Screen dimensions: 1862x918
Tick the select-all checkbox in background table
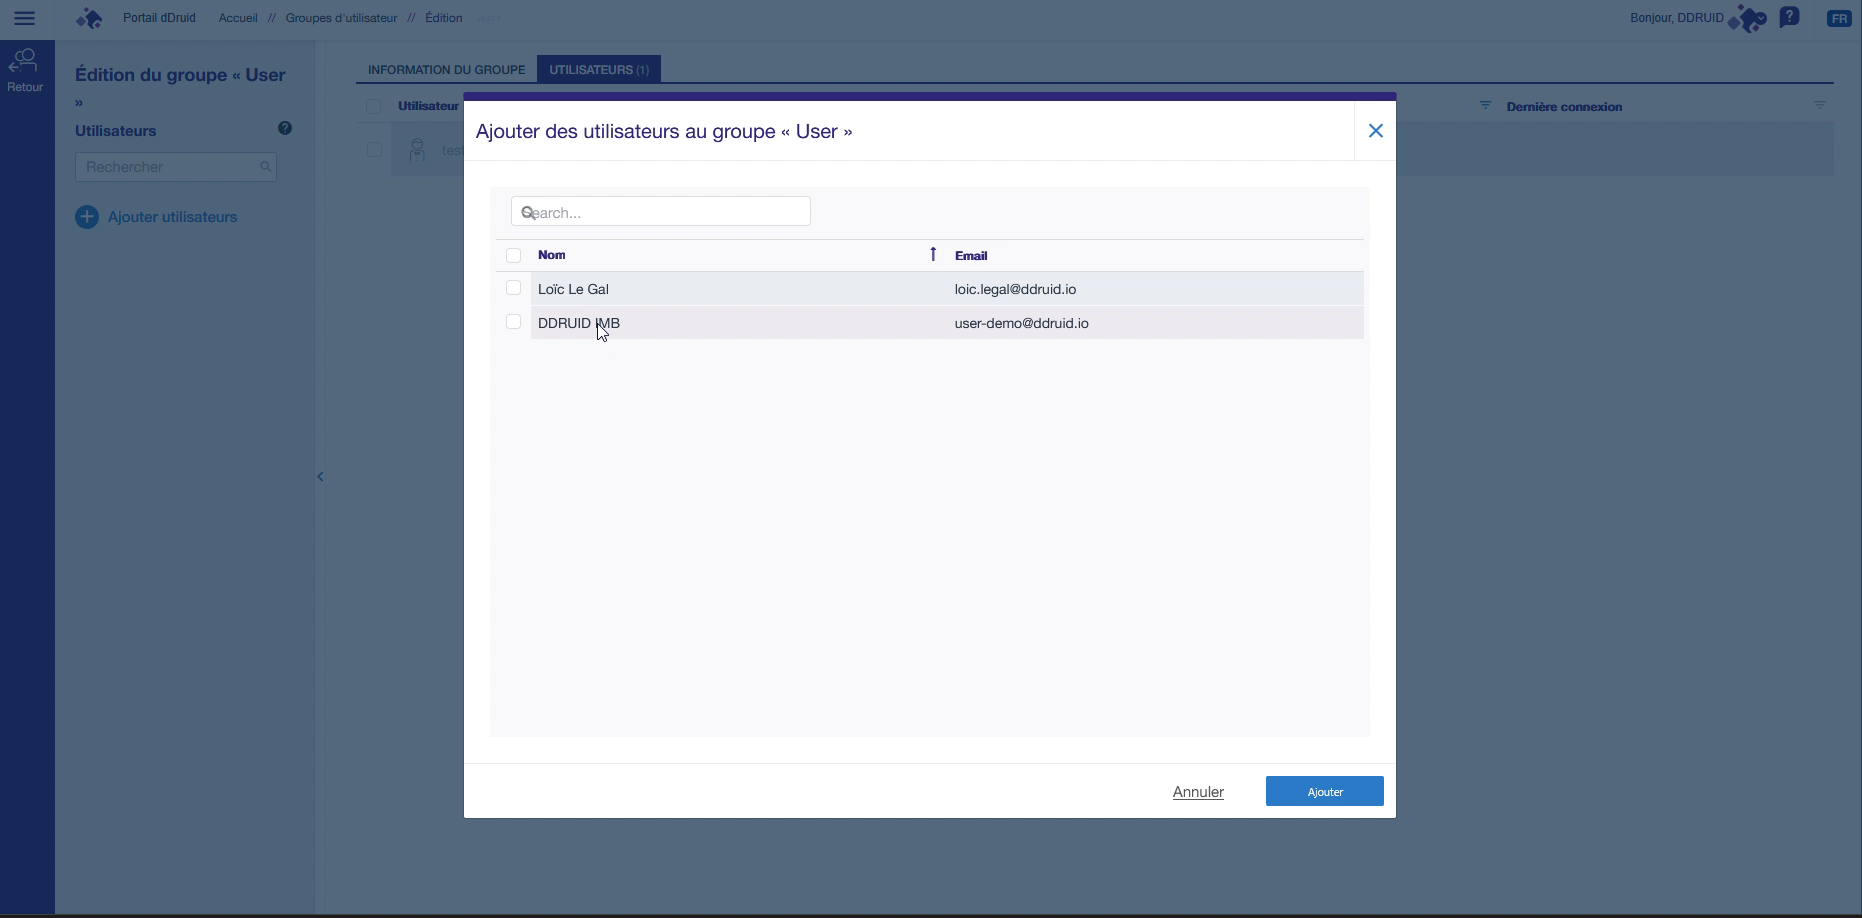pyautogui.click(x=373, y=106)
